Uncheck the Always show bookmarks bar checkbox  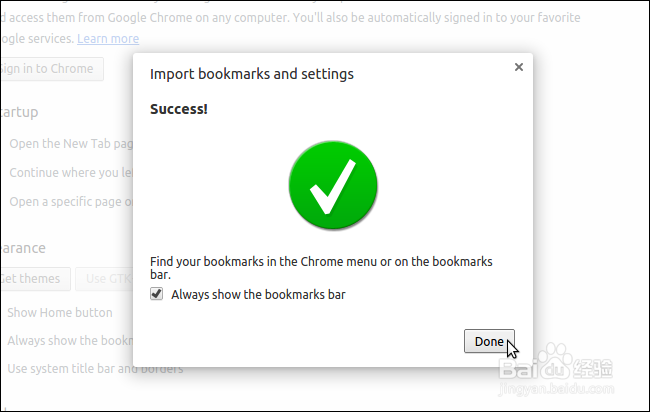coord(156,294)
